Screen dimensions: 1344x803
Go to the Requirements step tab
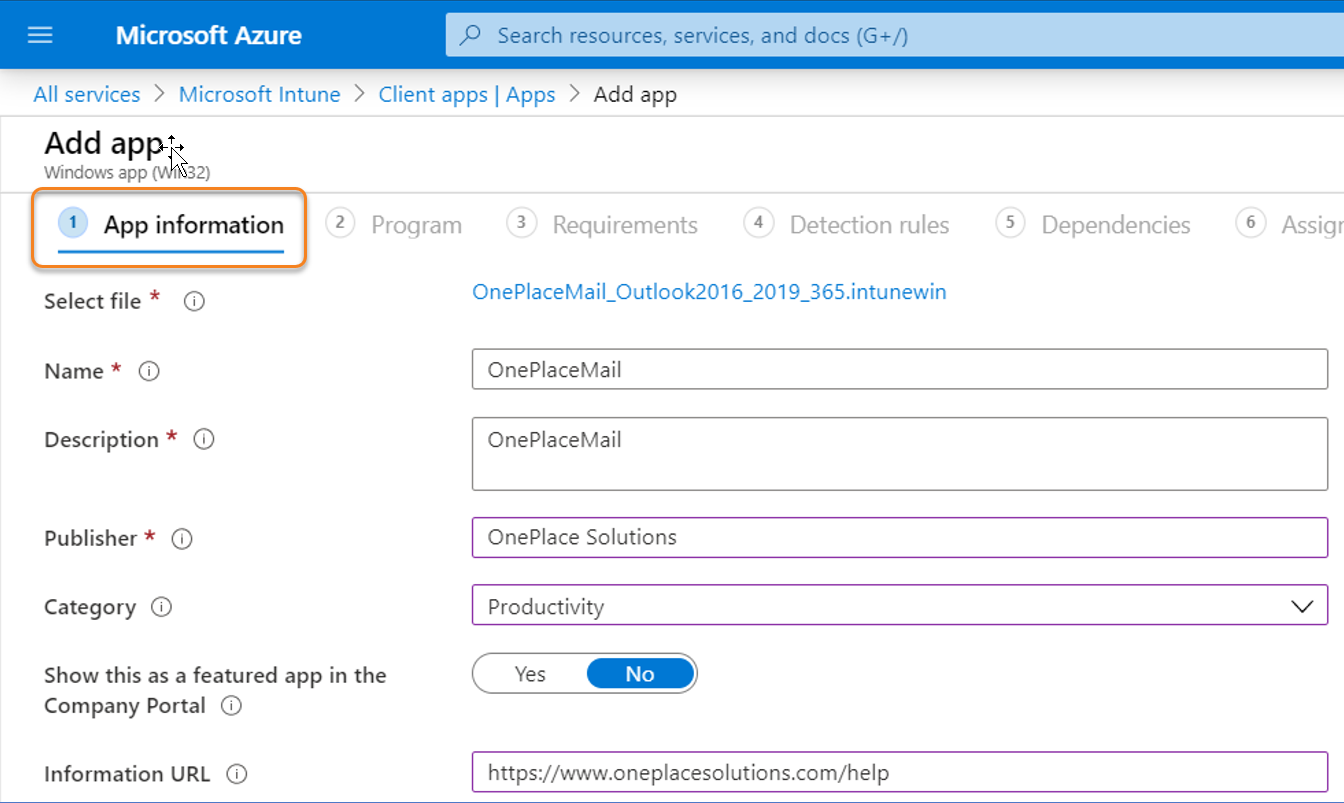(x=603, y=224)
